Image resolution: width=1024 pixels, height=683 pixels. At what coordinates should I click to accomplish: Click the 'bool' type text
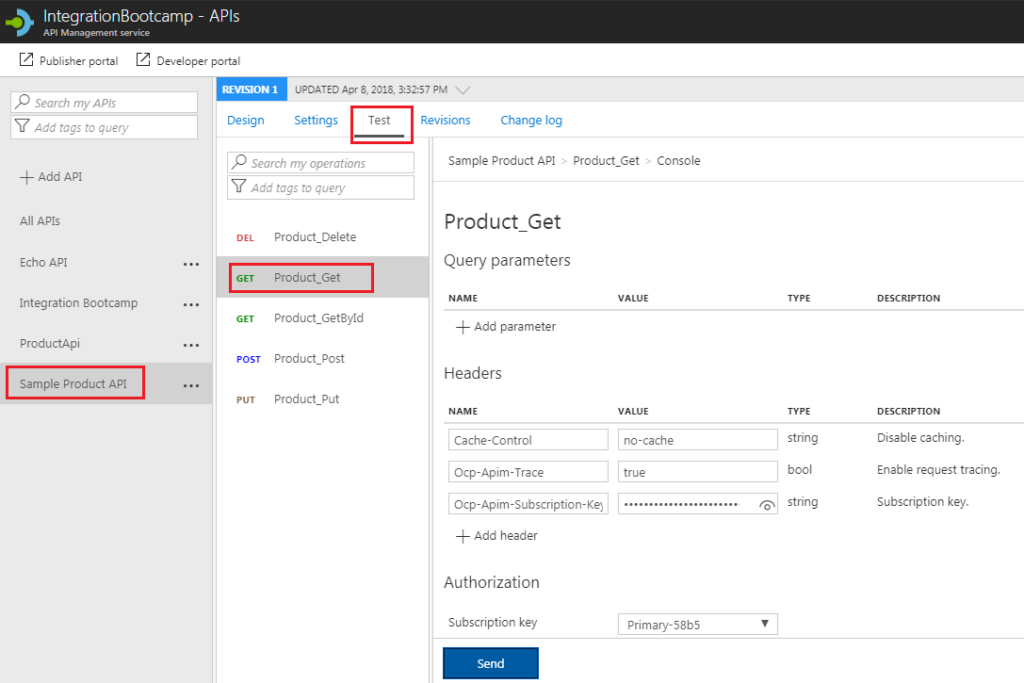point(799,469)
